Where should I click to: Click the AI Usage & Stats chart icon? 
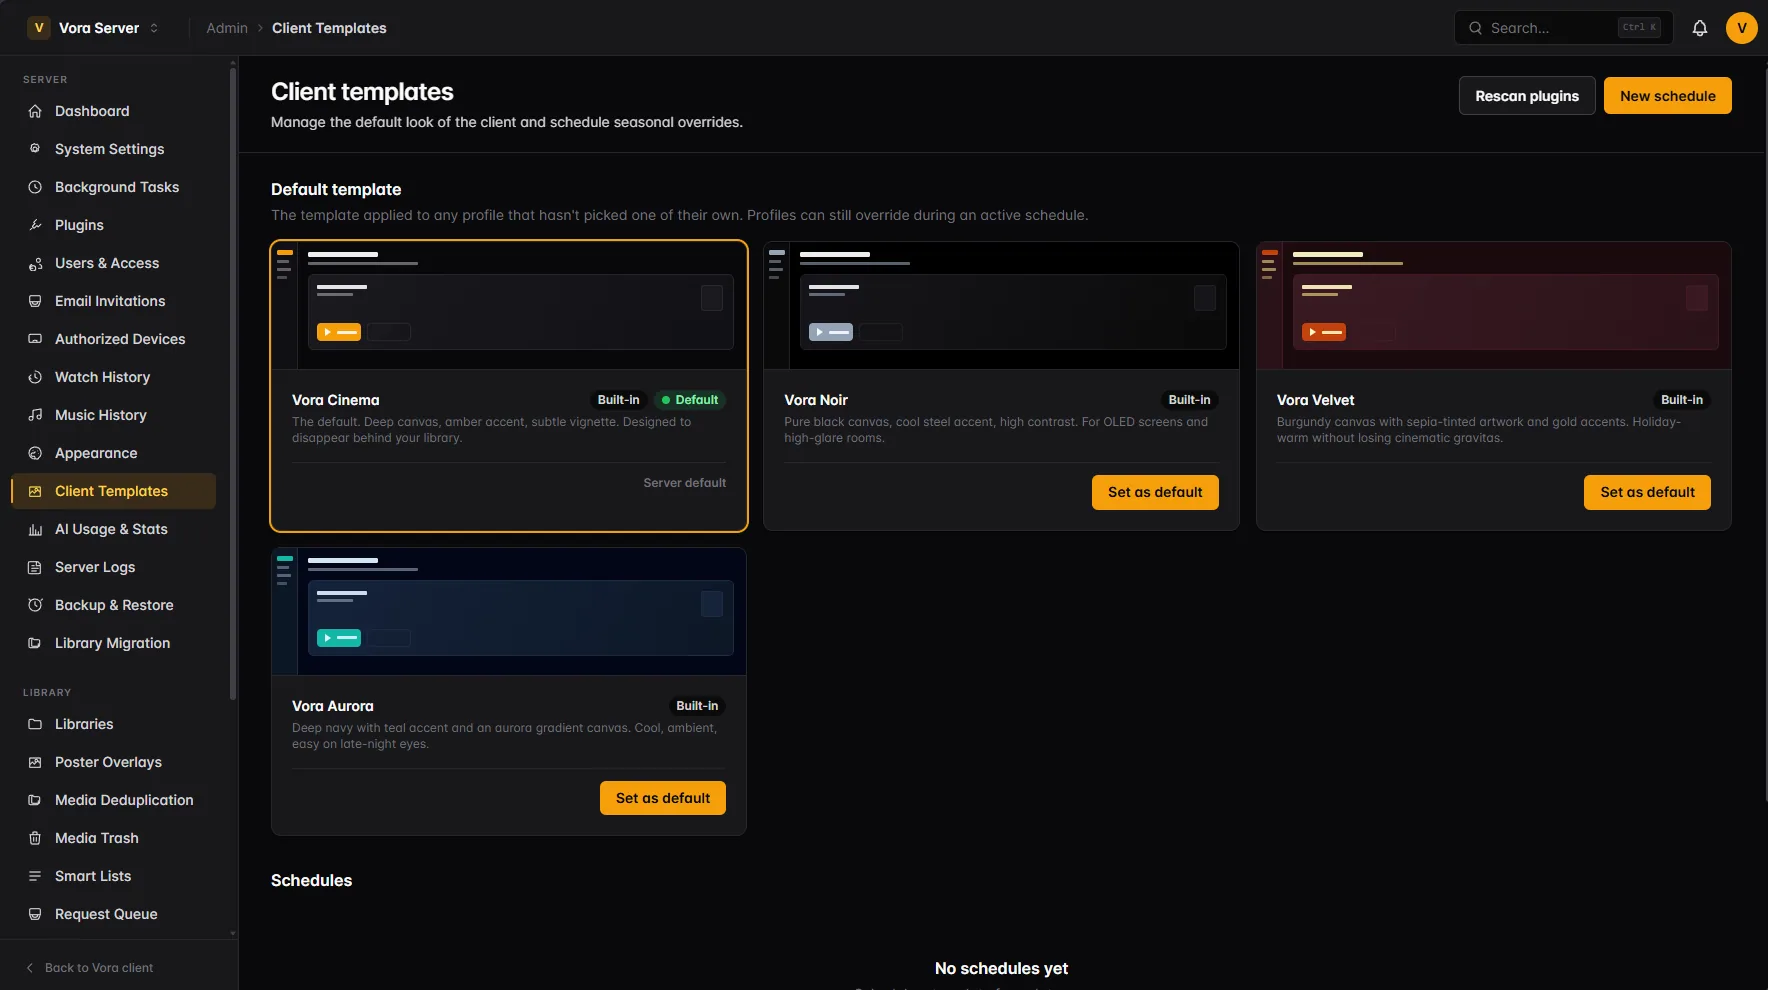(35, 529)
